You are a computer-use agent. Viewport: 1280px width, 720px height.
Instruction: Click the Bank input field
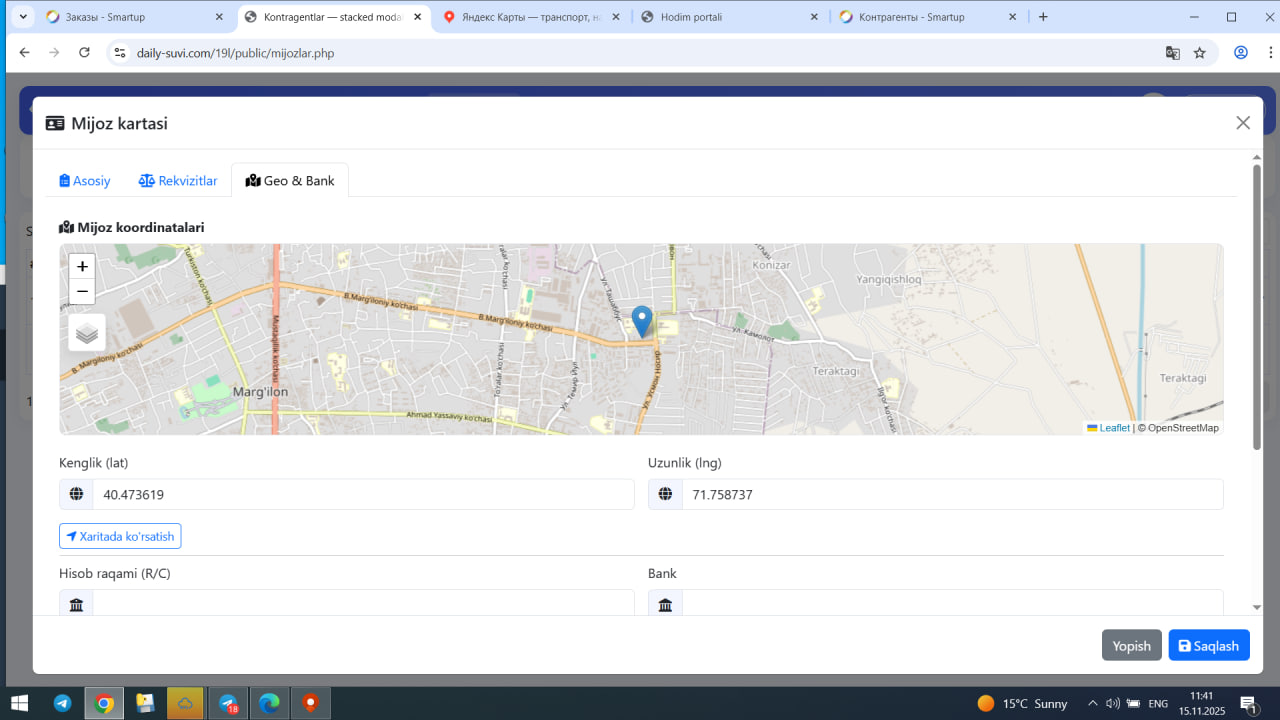point(952,603)
